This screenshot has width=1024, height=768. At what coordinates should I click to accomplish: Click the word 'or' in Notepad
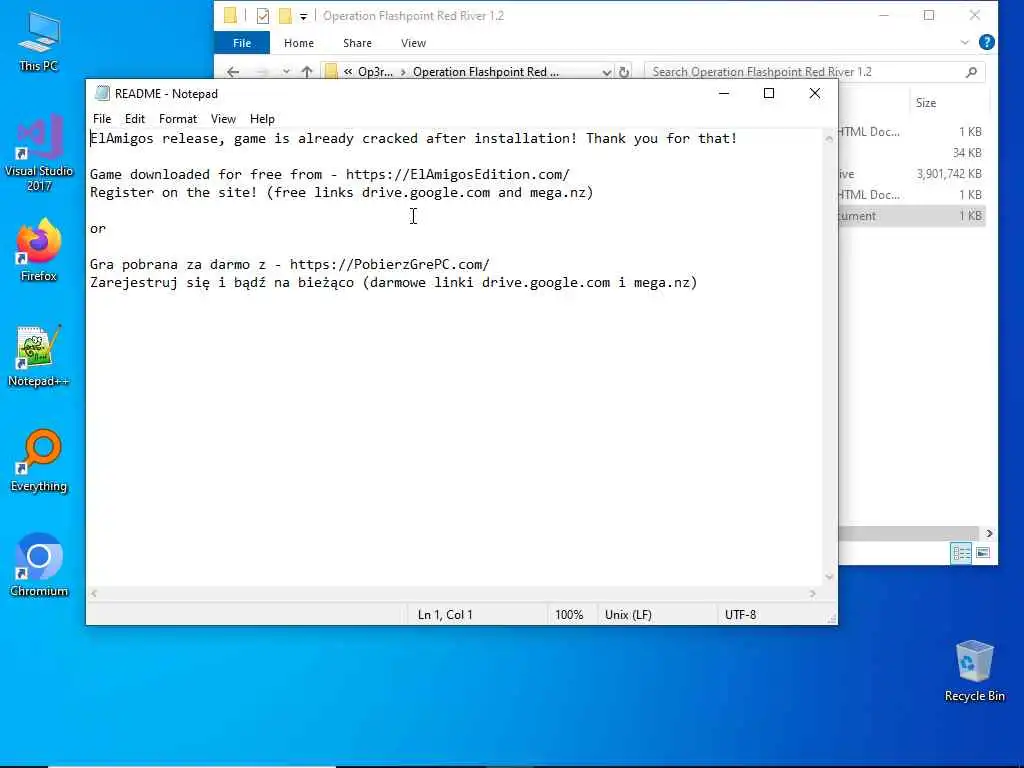click(x=98, y=229)
